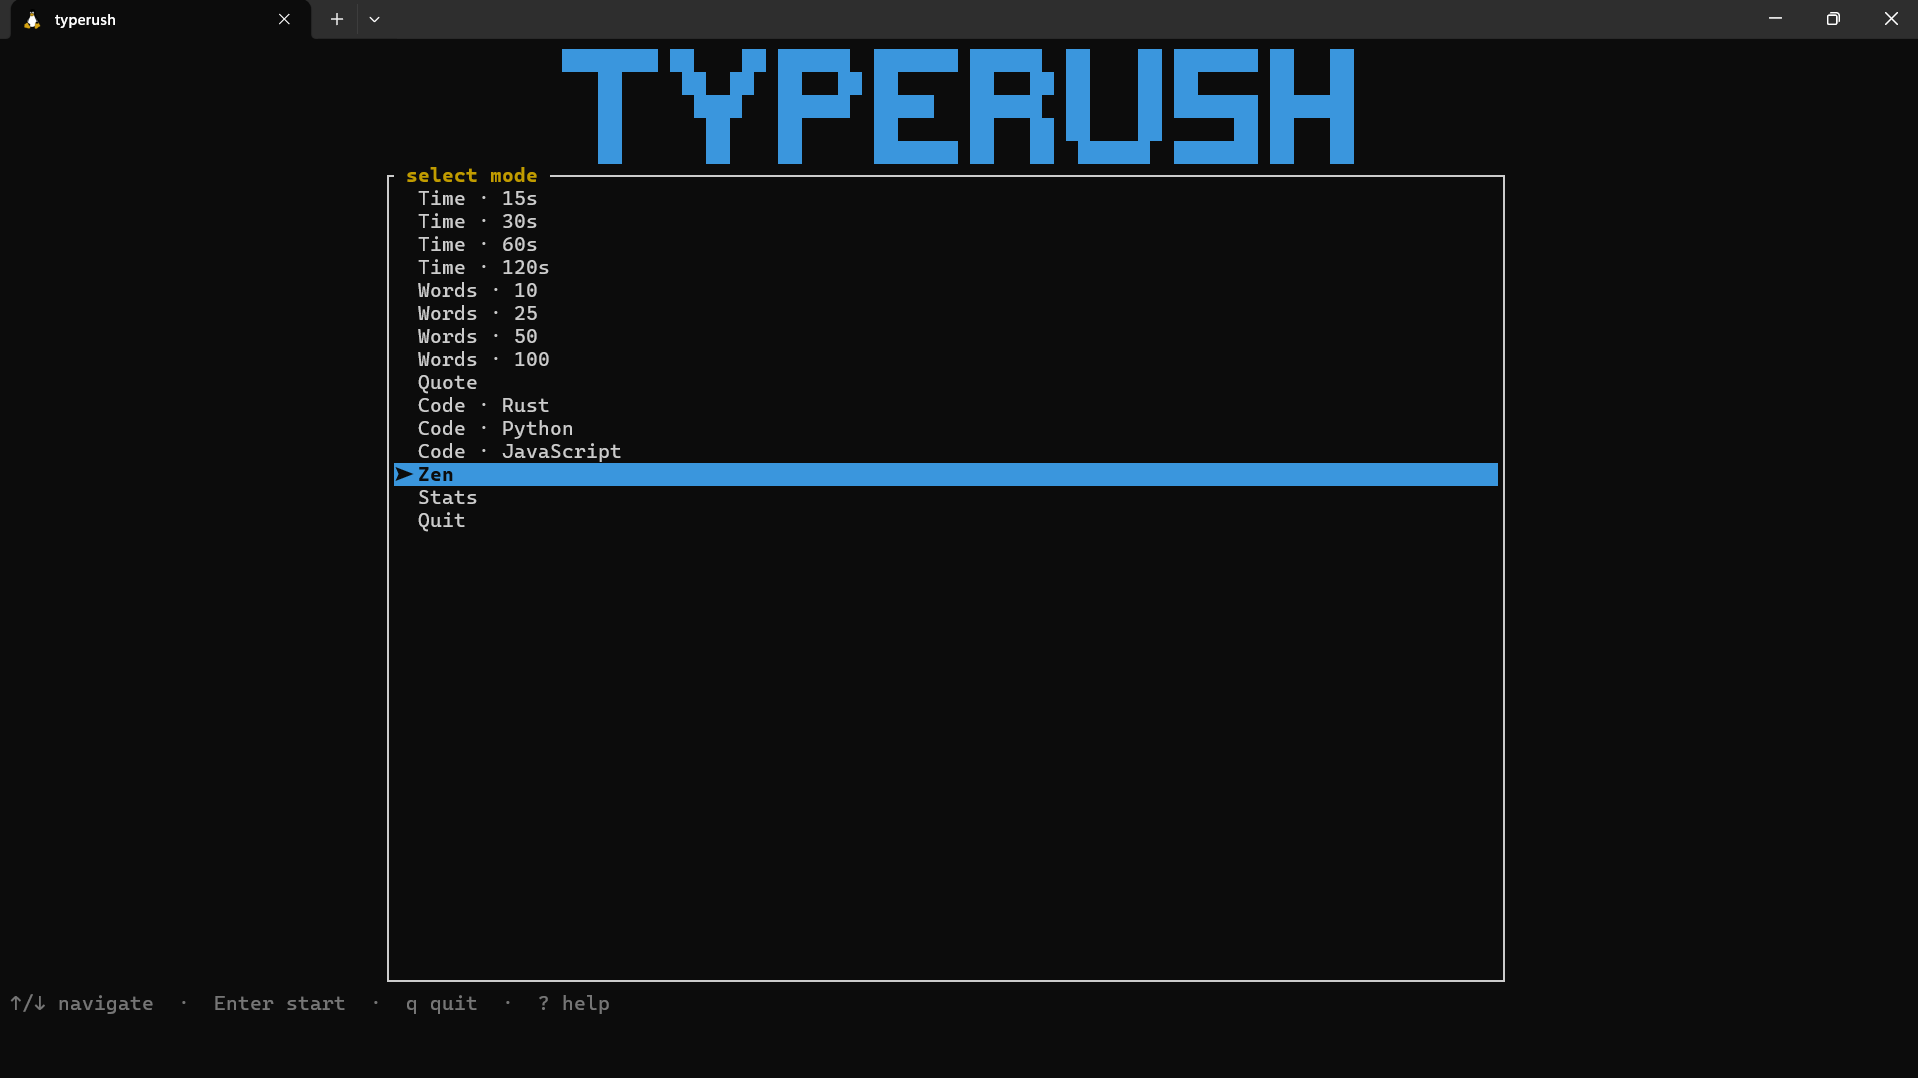This screenshot has height=1078, width=1918.
Task: Choose the Time · 120s mode
Action: point(483,267)
